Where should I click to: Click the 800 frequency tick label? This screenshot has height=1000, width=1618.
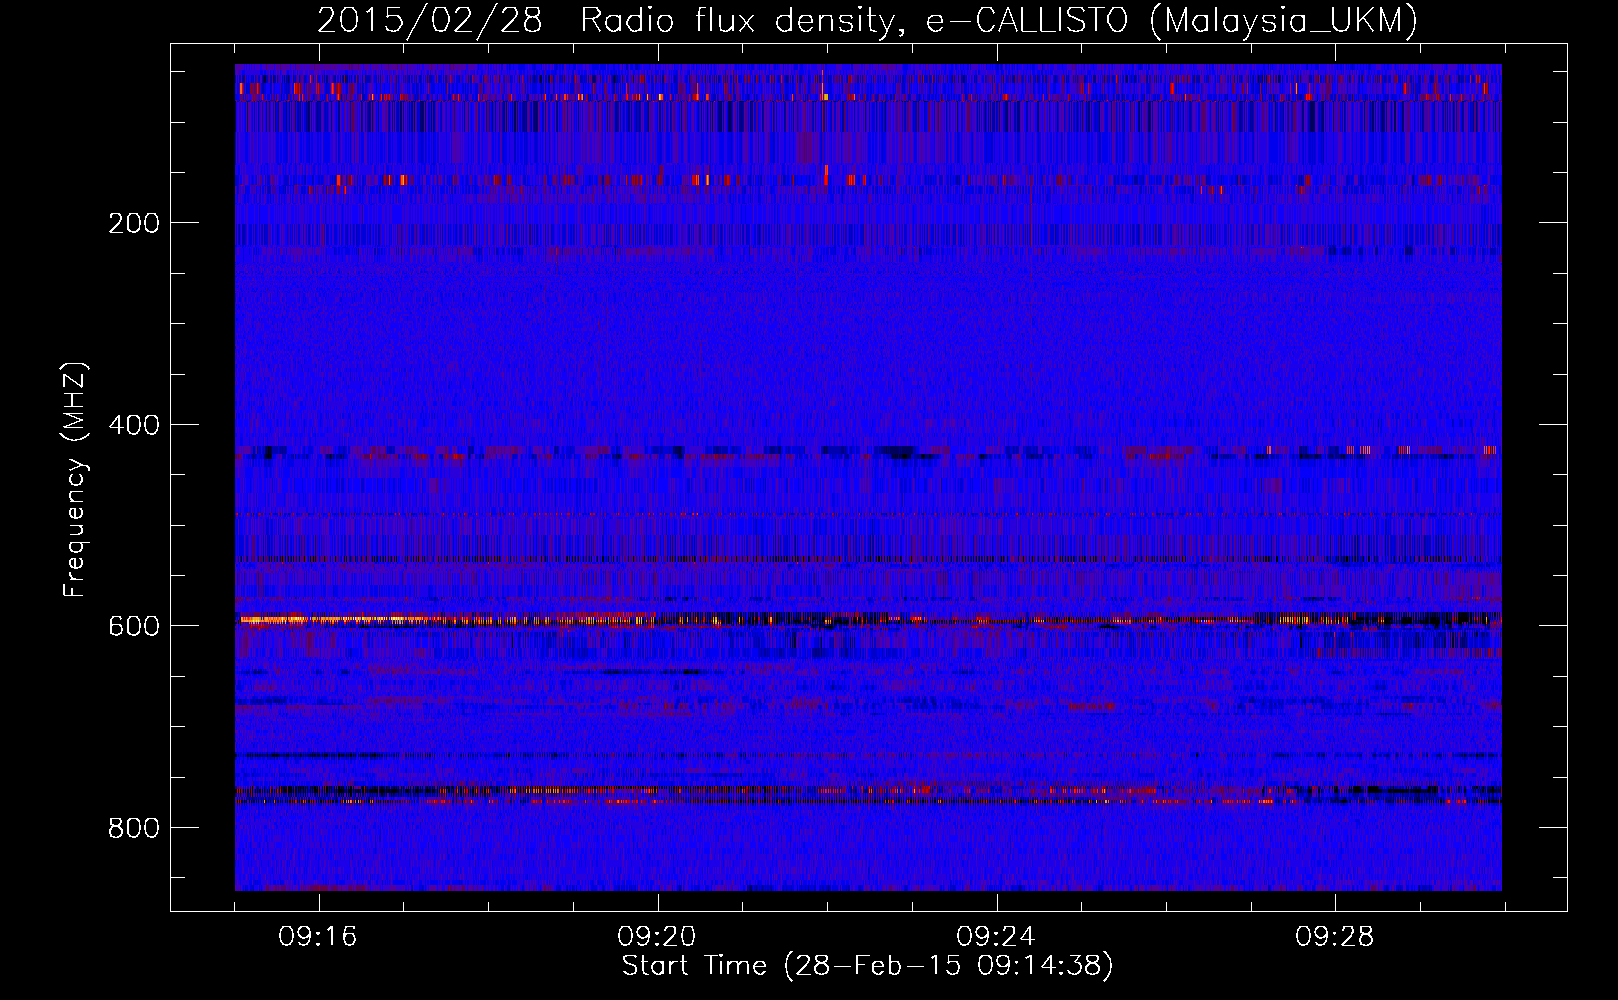coord(134,828)
